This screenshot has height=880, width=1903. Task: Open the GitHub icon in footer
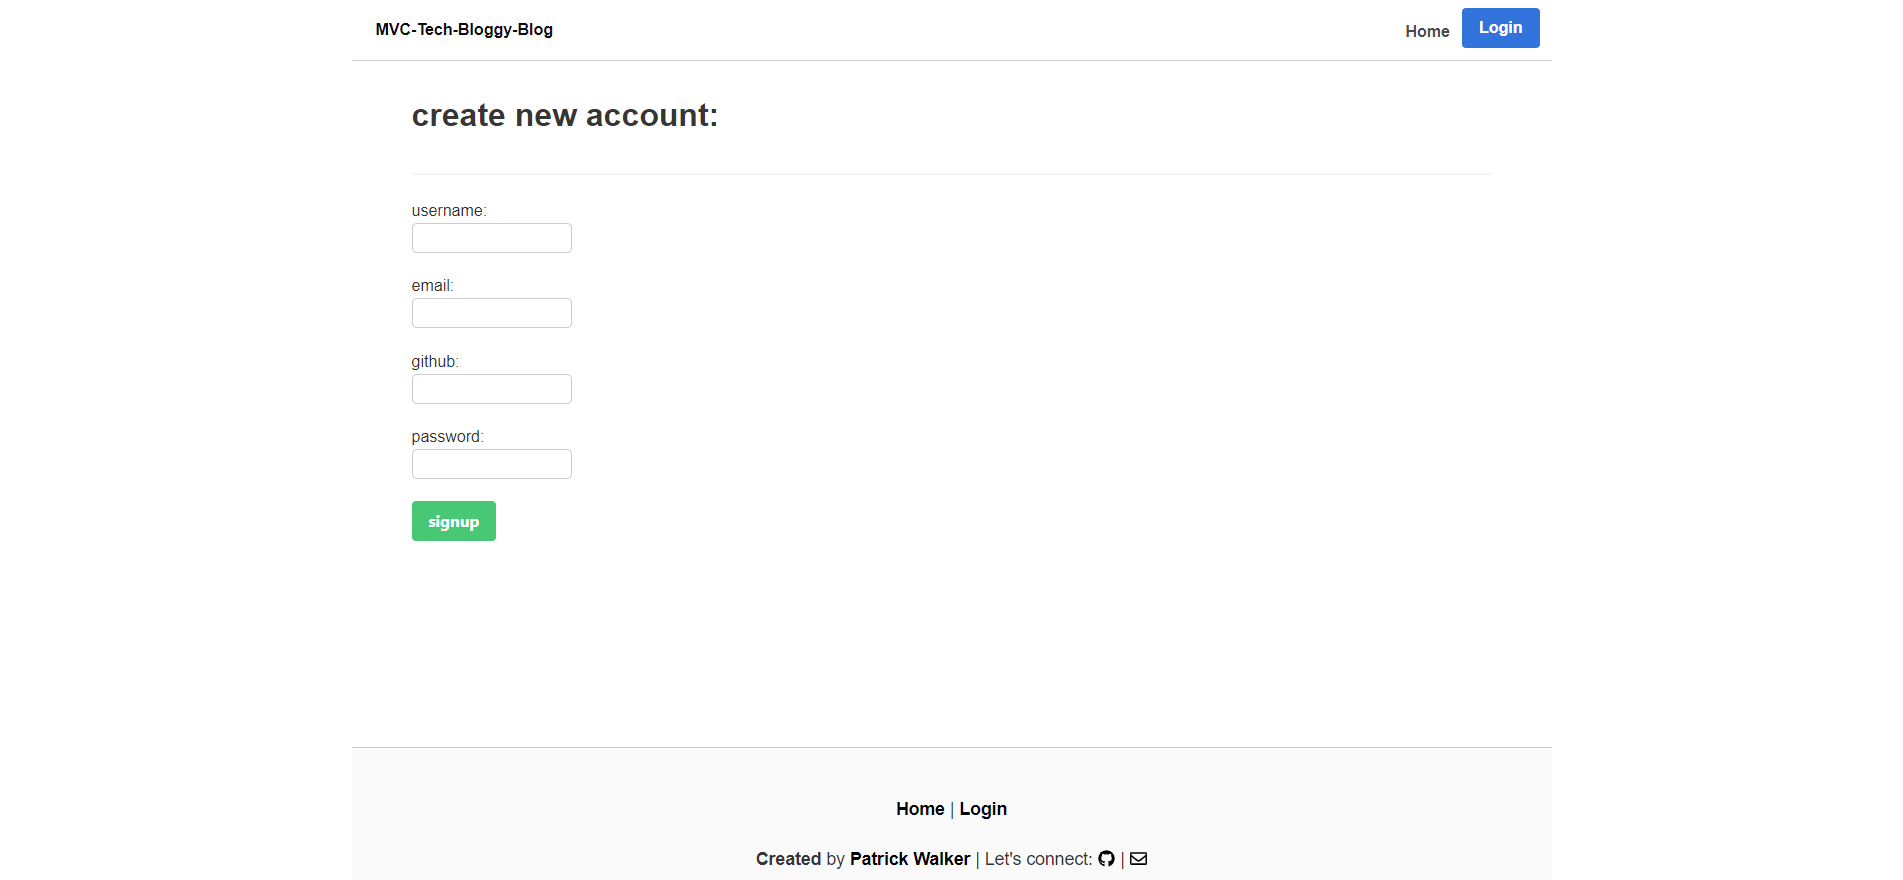coord(1106,859)
